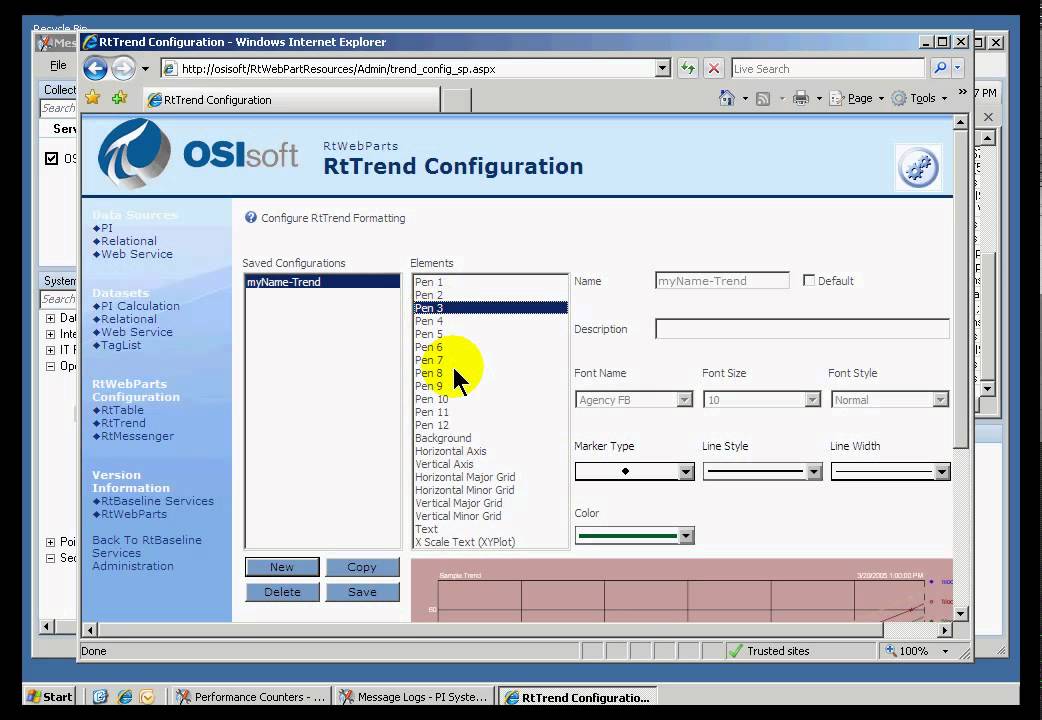Open the address bar history dropdown
This screenshot has height=720, width=1042.
click(663, 68)
